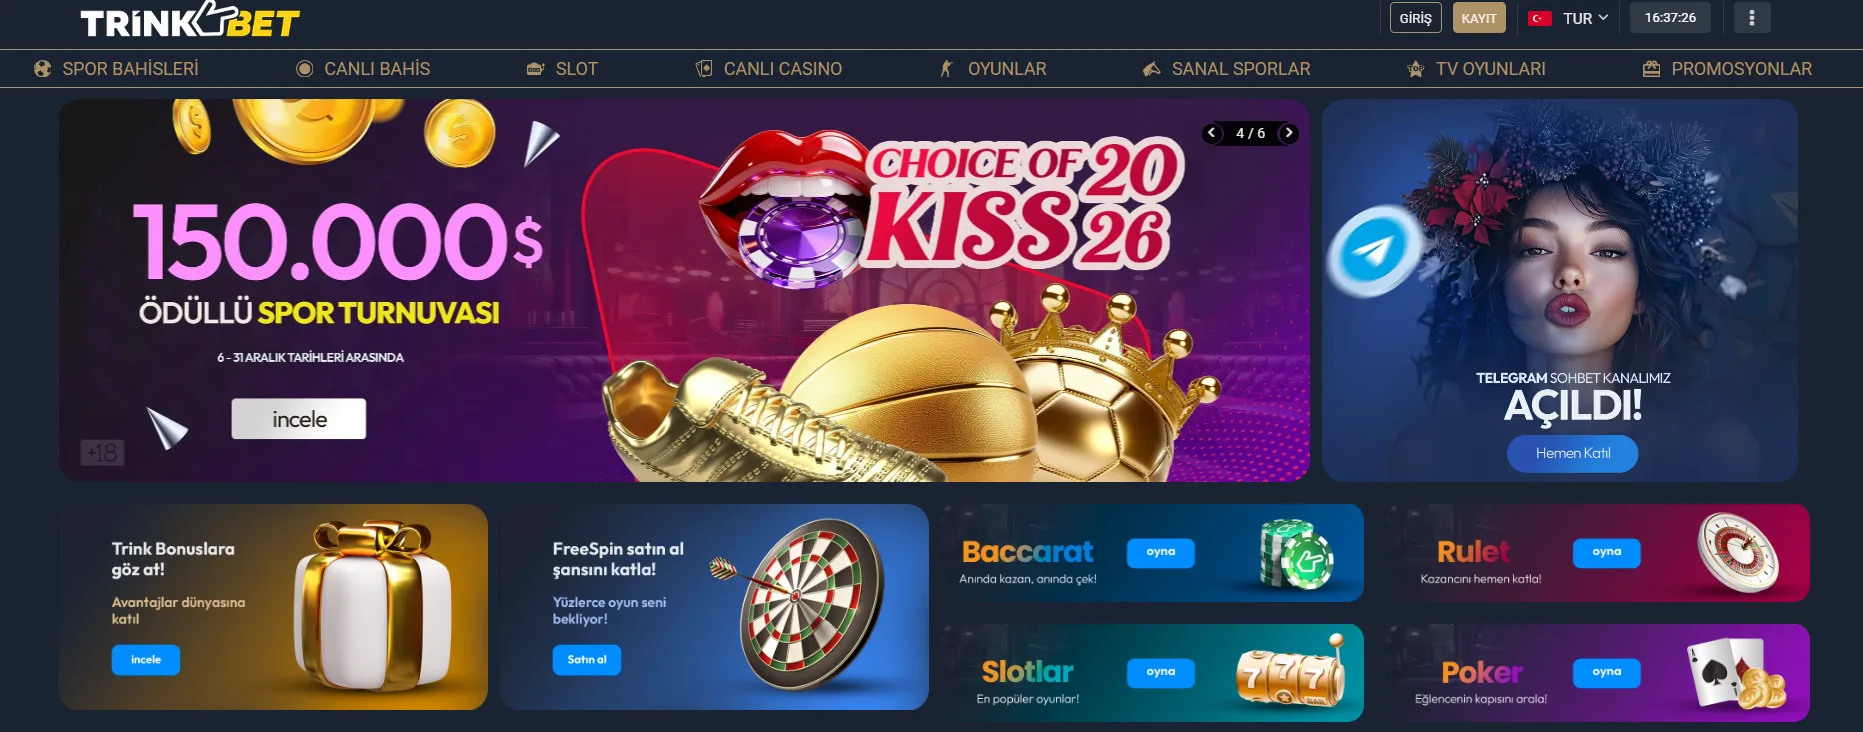Go to previous banner slide arrow

coord(1212,133)
